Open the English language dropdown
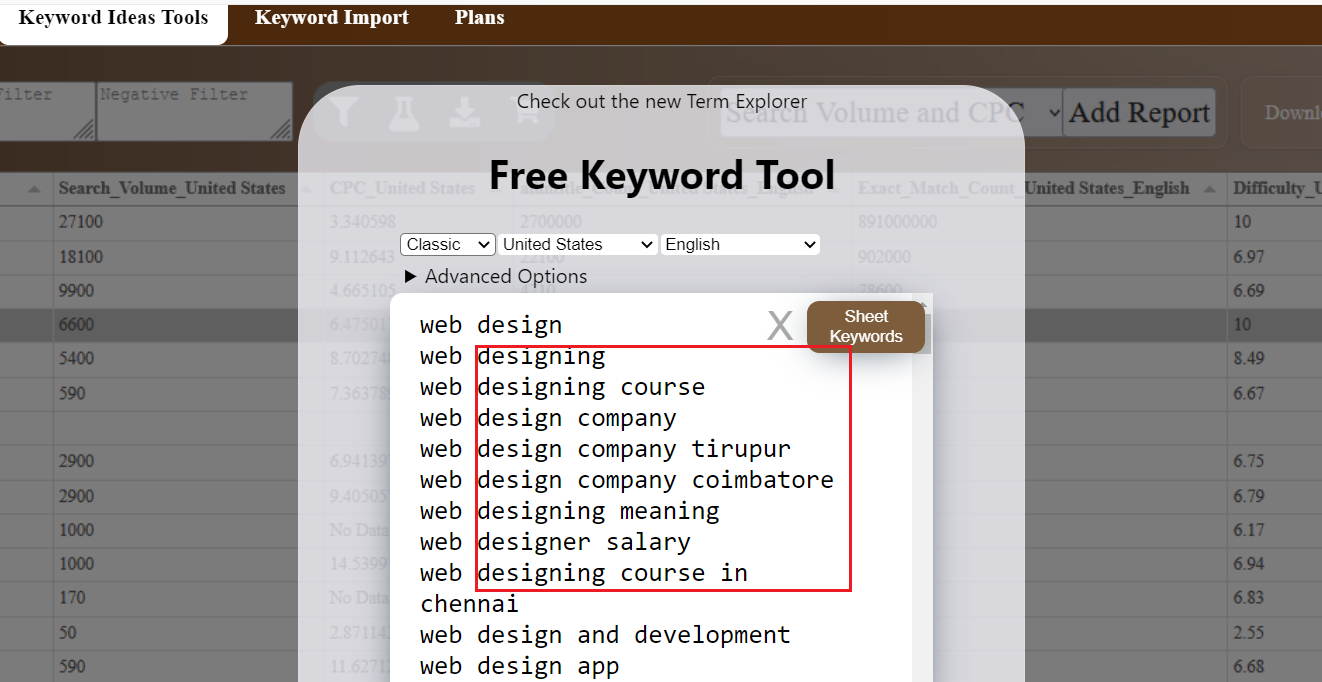The image size is (1322, 682). coord(740,244)
